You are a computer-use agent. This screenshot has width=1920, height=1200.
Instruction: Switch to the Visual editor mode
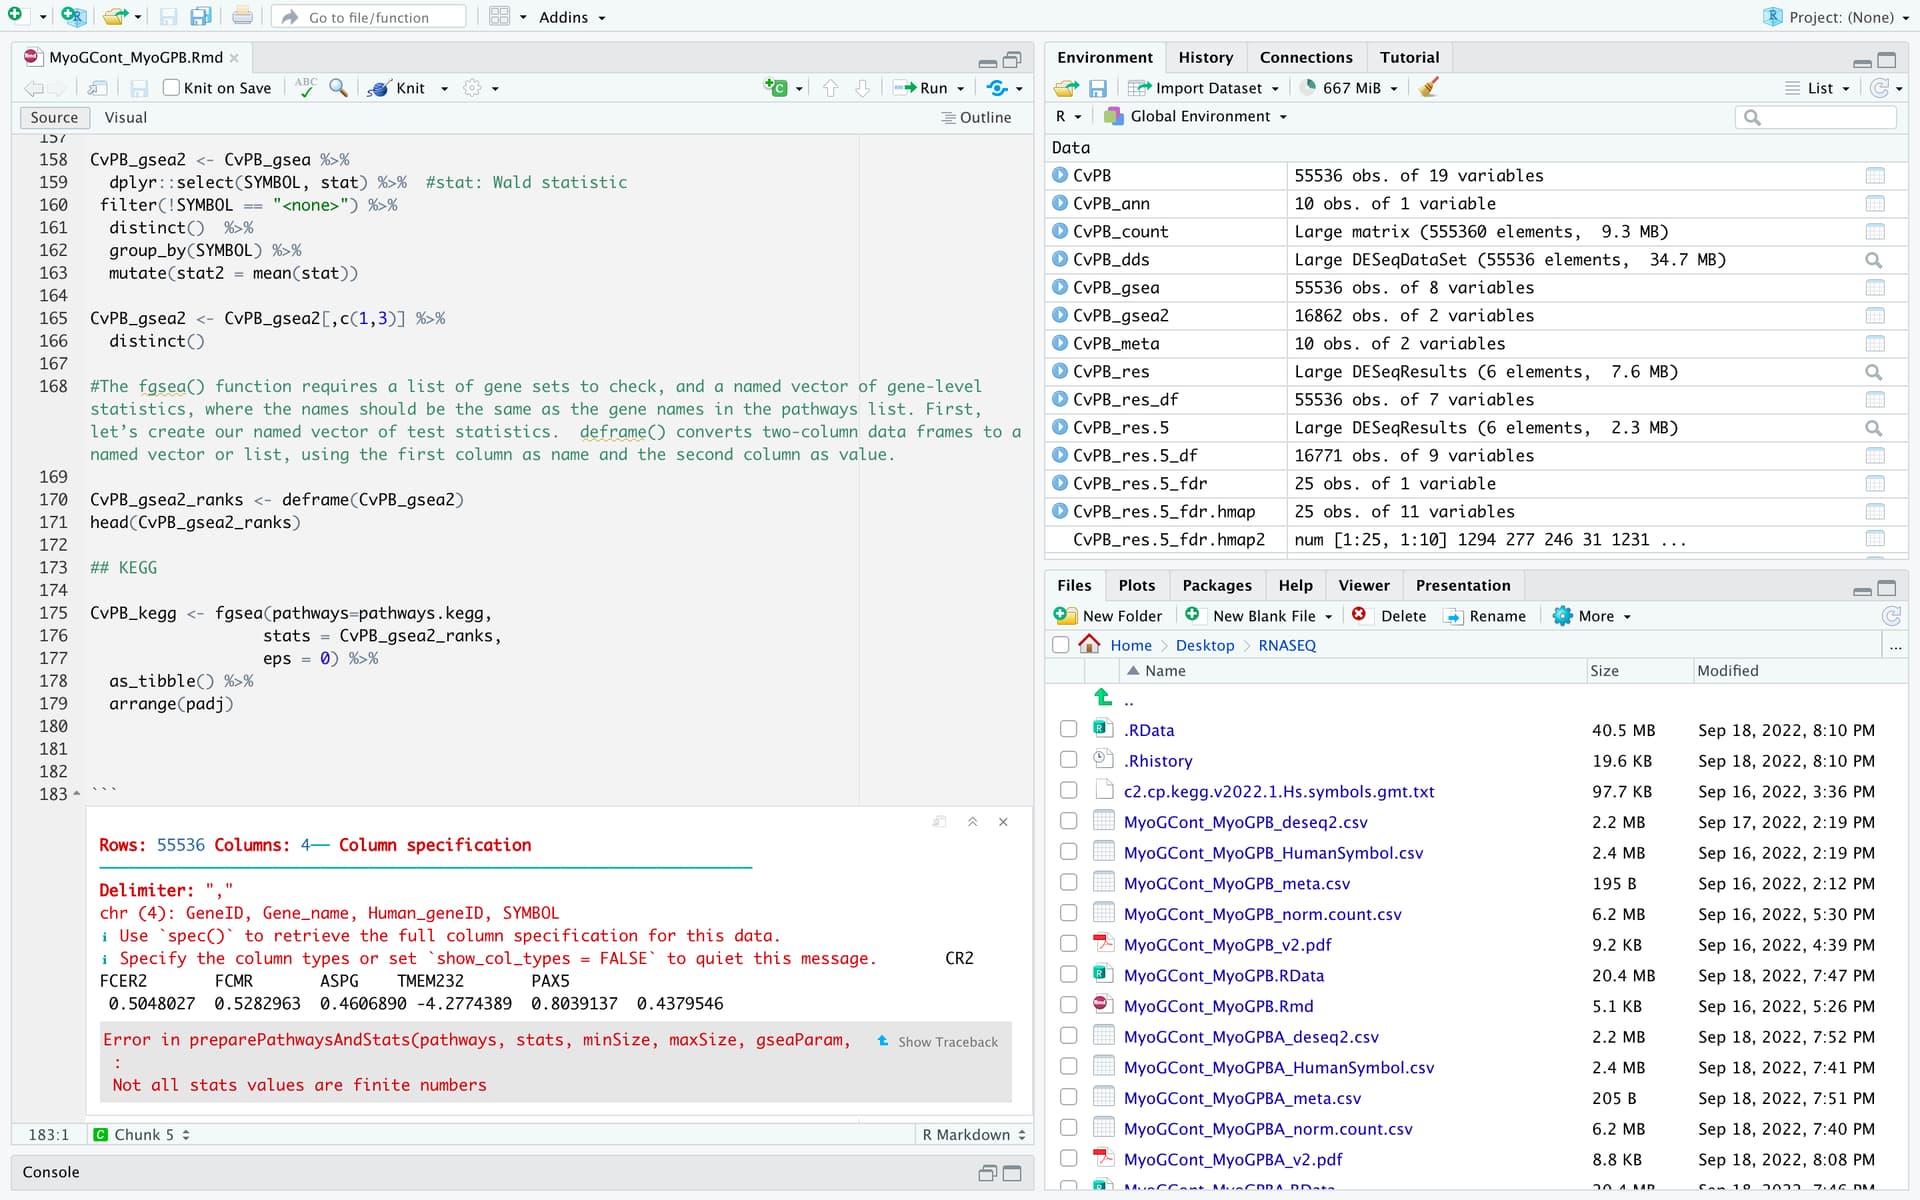coord(125,118)
